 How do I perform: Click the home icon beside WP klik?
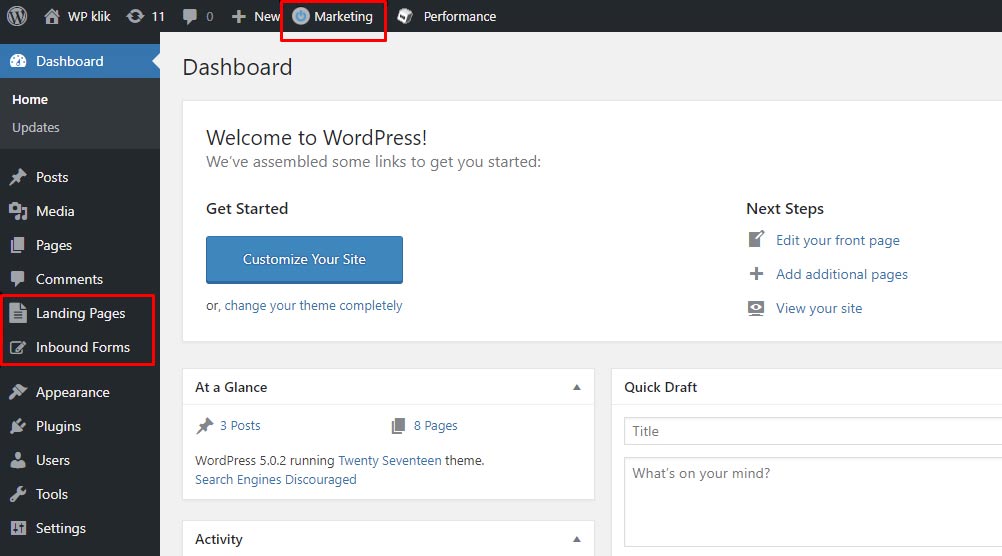[x=52, y=16]
